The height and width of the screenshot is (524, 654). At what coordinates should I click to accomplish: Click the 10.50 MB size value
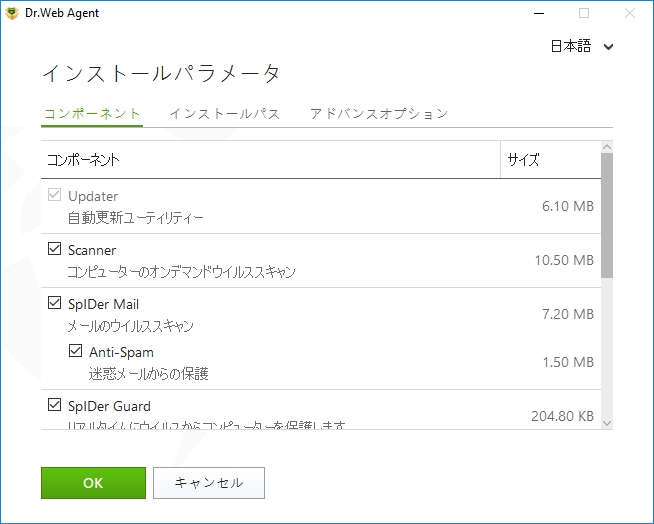click(x=564, y=260)
